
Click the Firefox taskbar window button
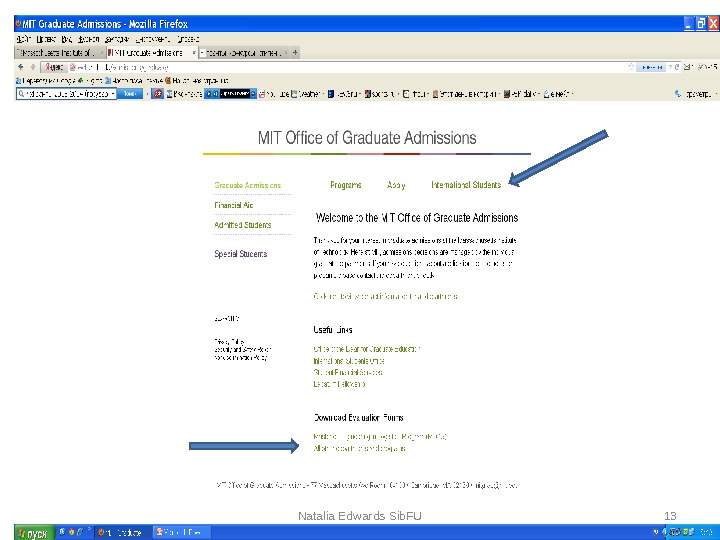122,533
